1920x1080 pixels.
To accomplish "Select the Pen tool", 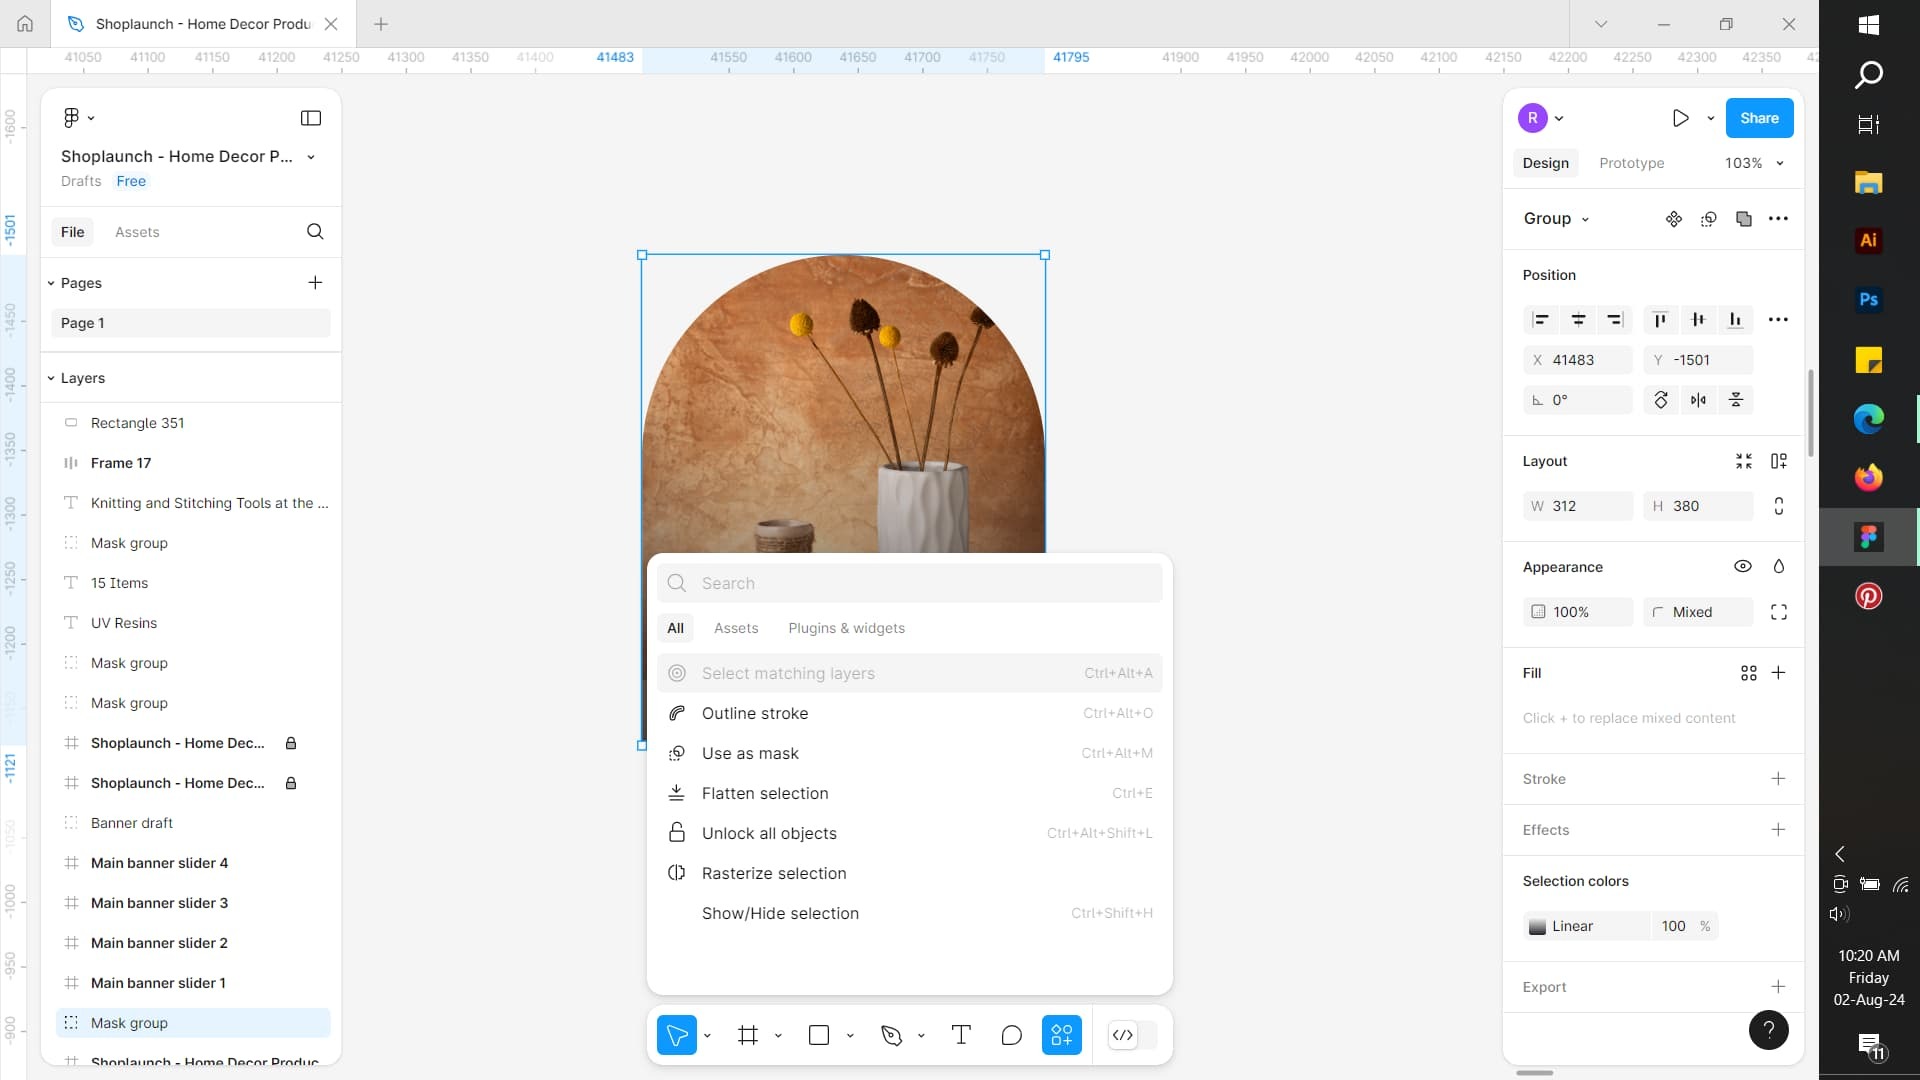I will click(891, 1035).
